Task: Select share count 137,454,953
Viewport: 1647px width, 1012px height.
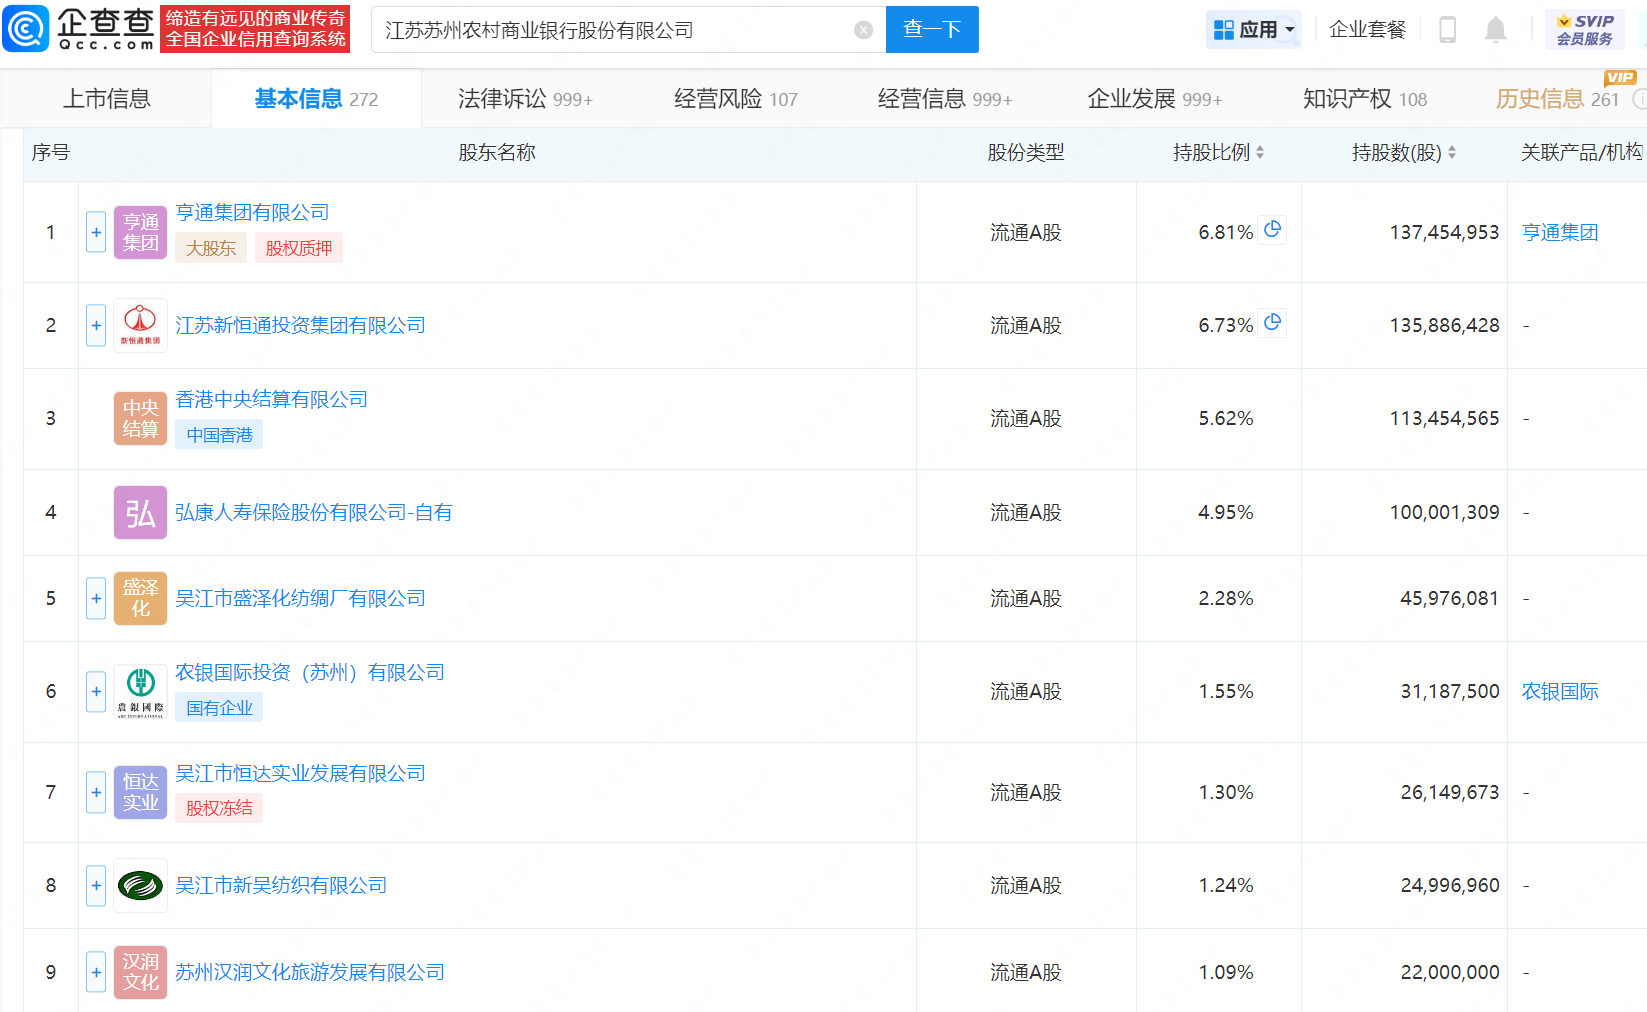Action: click(x=1444, y=233)
